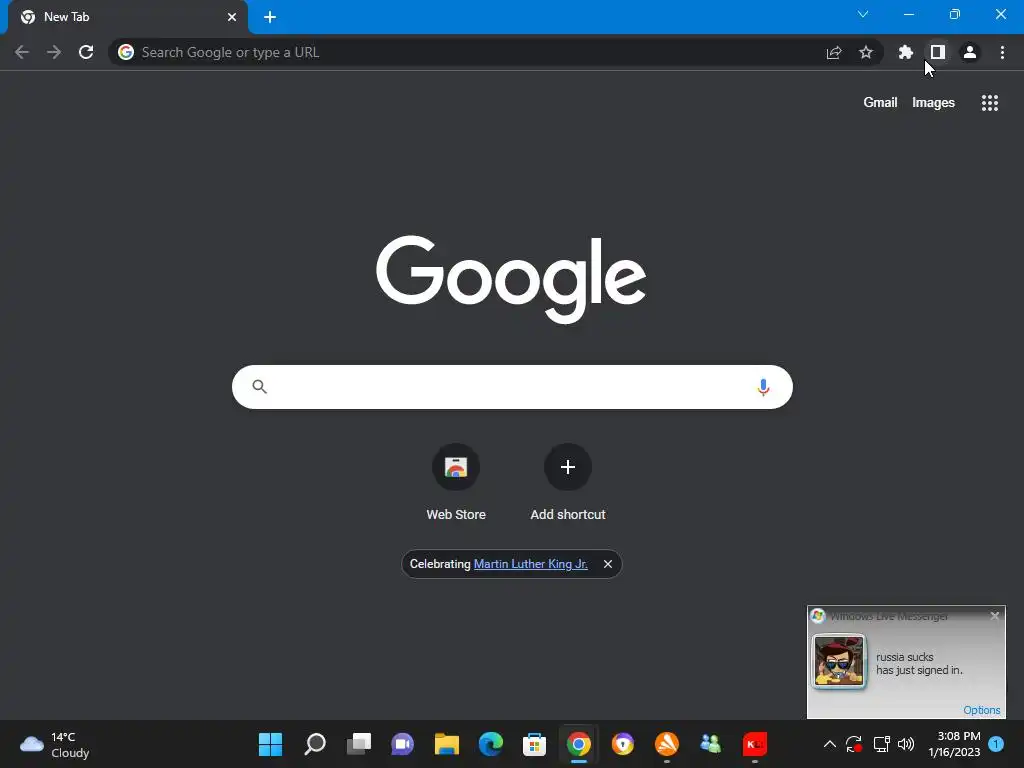Close the New Tab tab
This screenshot has height=768, width=1024.
coord(232,17)
